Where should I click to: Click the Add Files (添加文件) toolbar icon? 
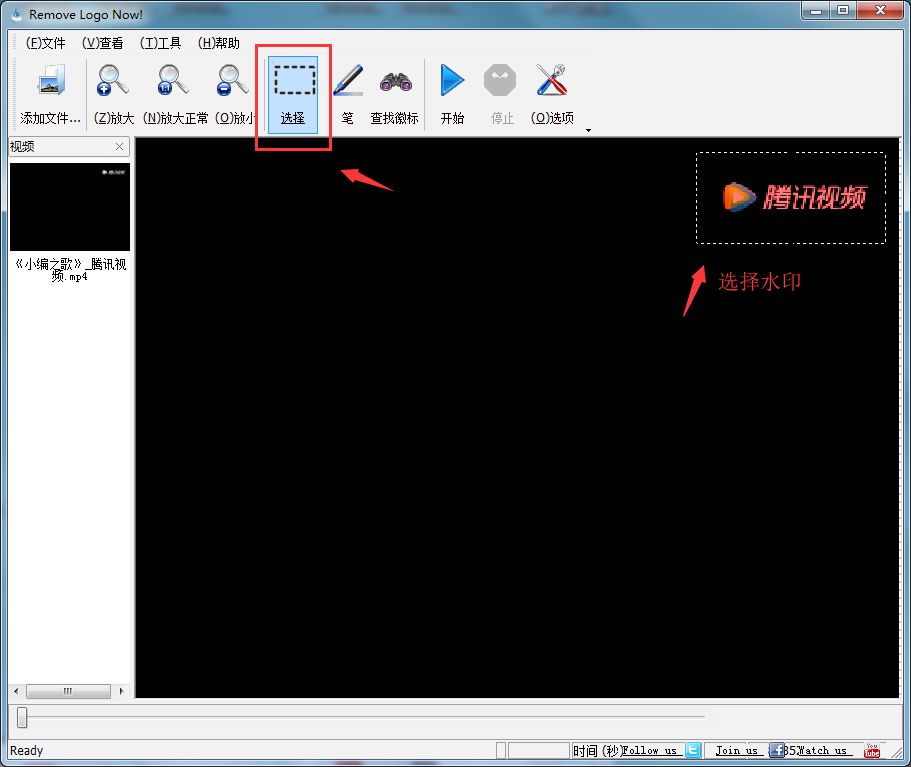coord(51,81)
